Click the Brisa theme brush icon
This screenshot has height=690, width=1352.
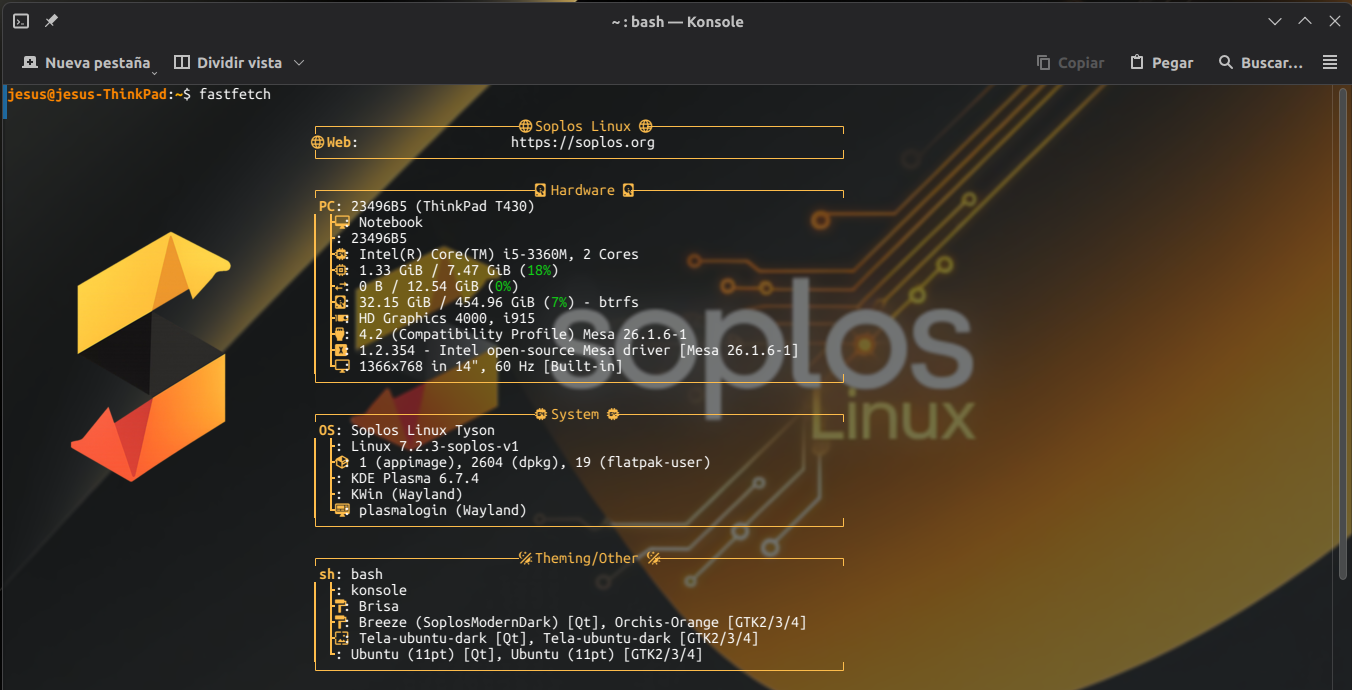pyautogui.click(x=341, y=606)
